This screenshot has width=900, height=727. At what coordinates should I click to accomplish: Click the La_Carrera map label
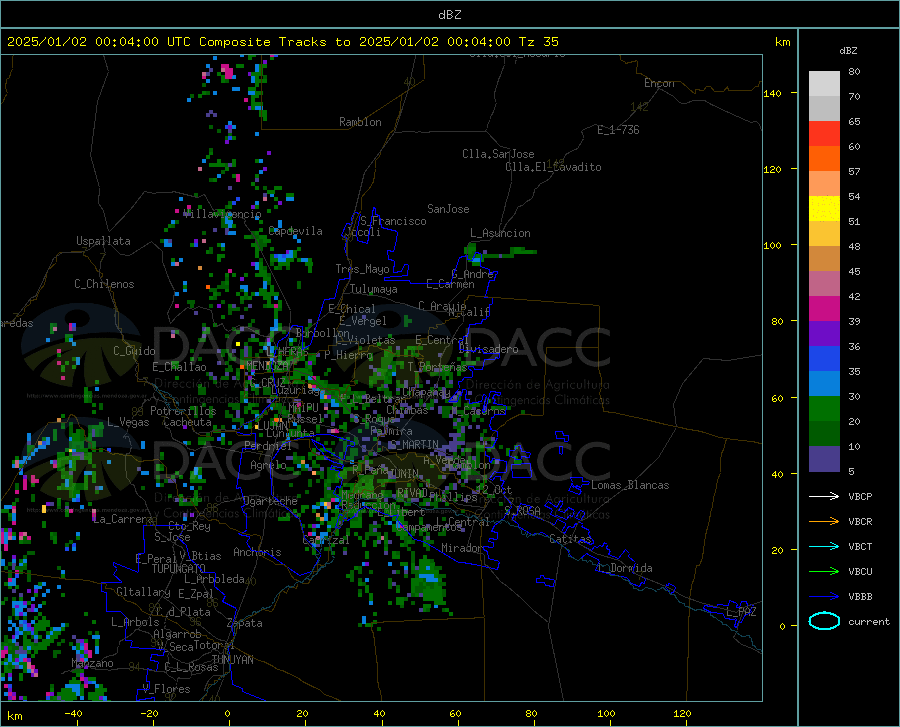123,519
